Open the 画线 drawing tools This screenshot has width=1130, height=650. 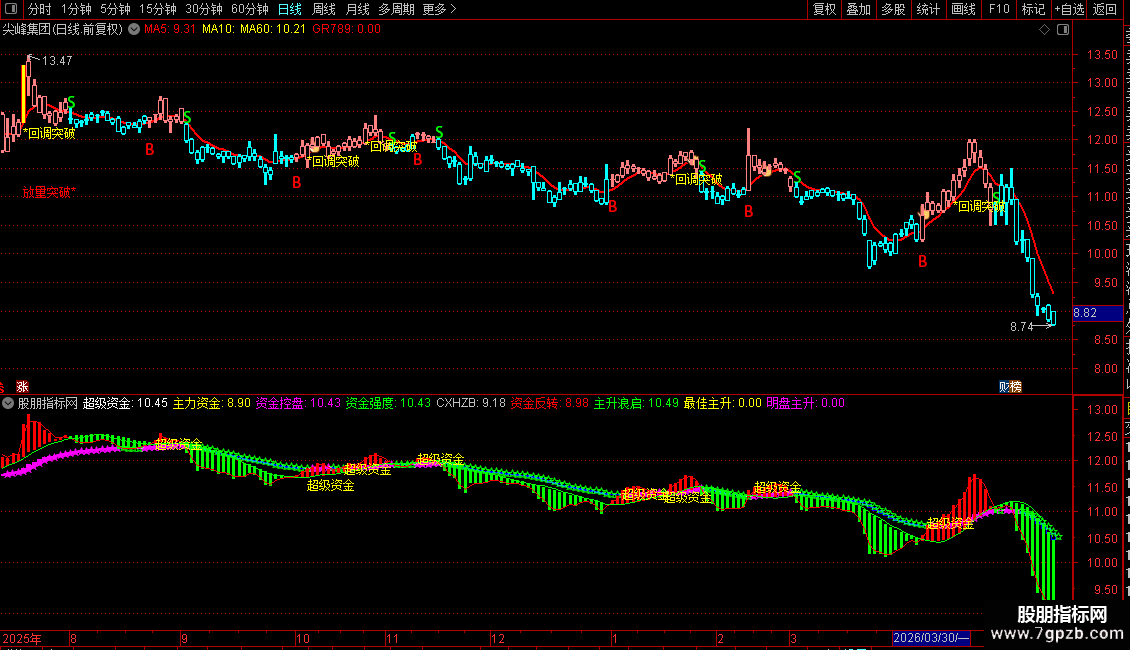coord(964,9)
